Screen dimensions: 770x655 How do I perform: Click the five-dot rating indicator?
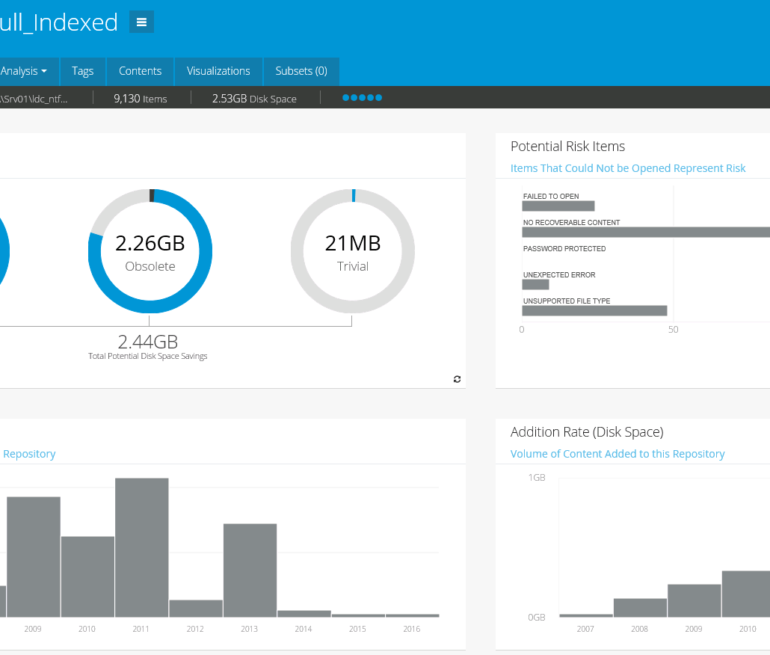(x=362, y=98)
